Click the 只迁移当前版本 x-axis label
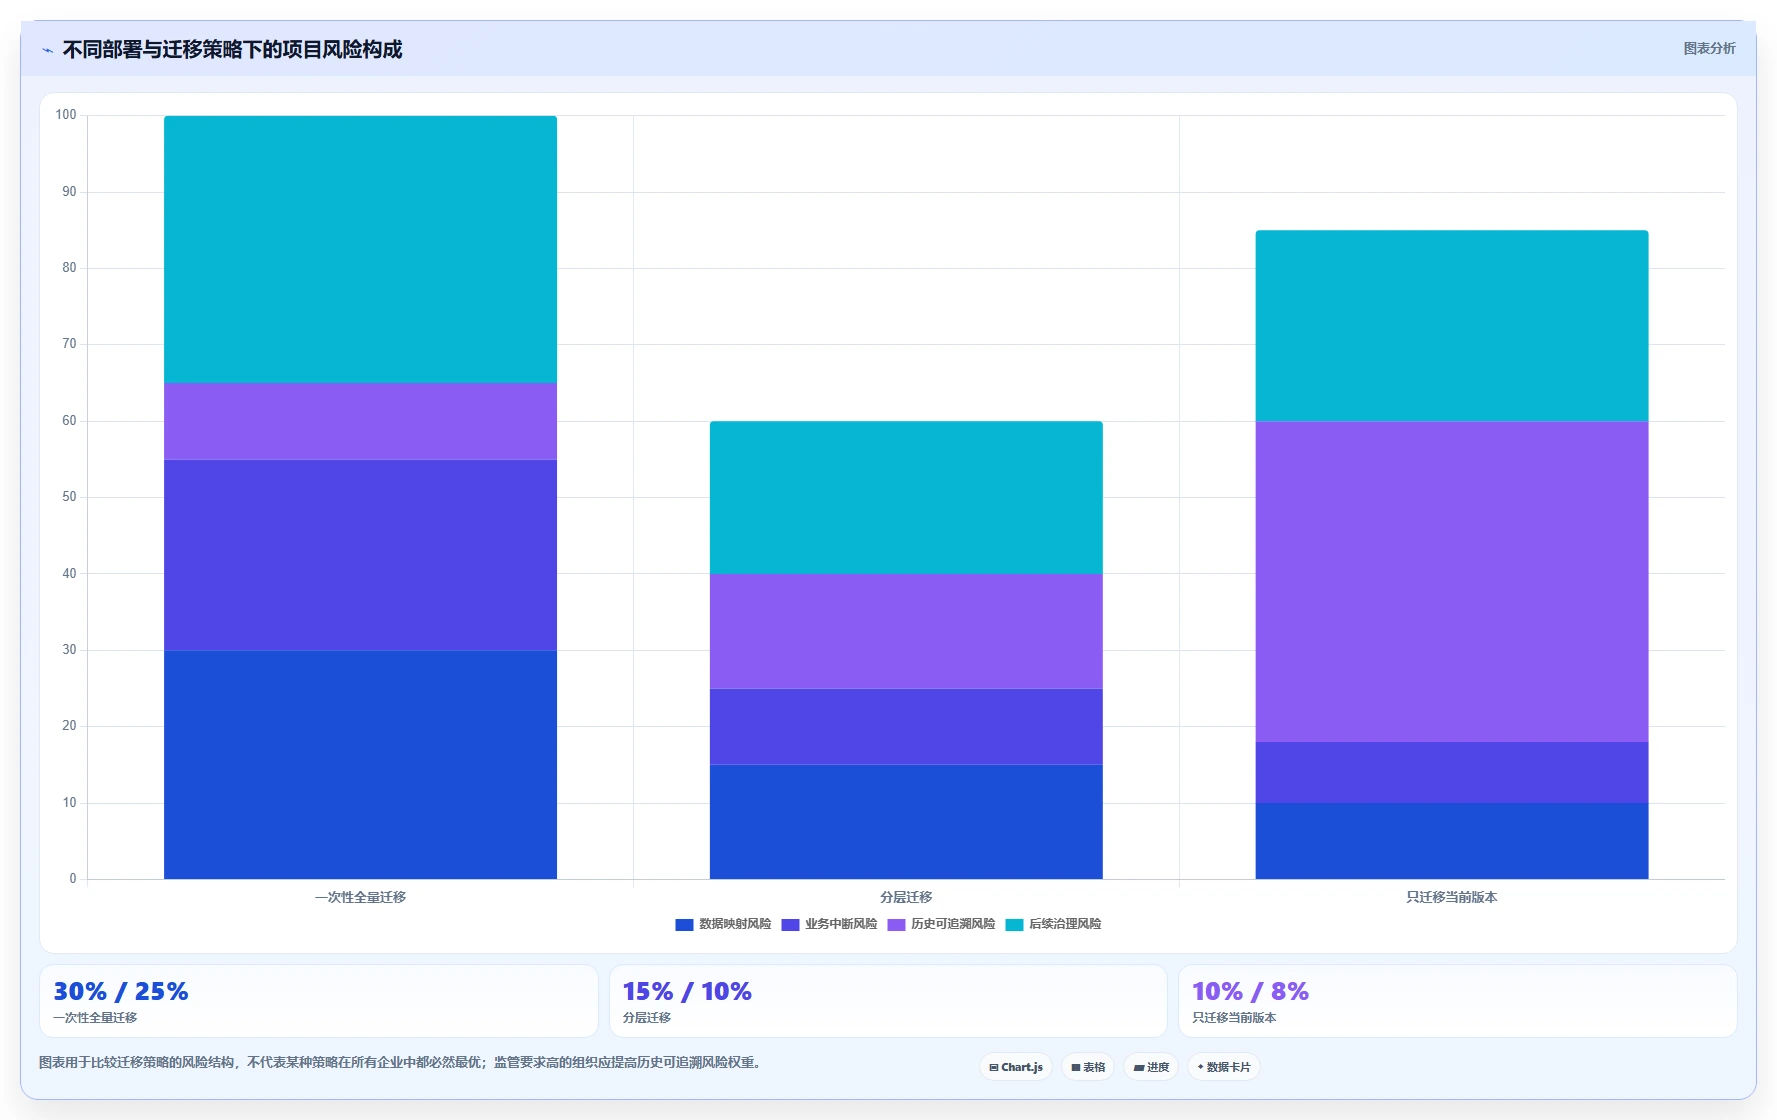 [1452, 897]
